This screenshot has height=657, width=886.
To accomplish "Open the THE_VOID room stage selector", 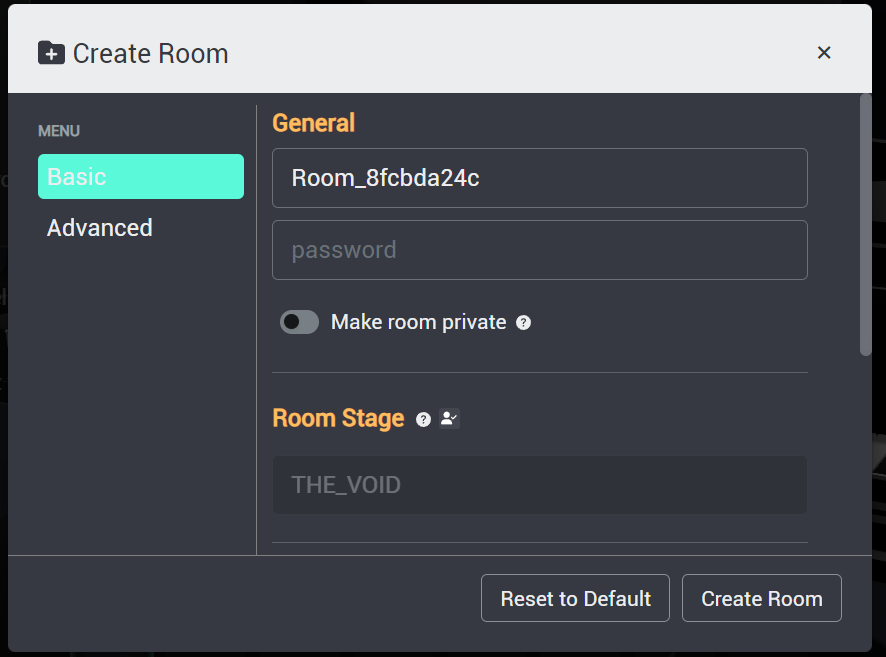I will point(540,485).
